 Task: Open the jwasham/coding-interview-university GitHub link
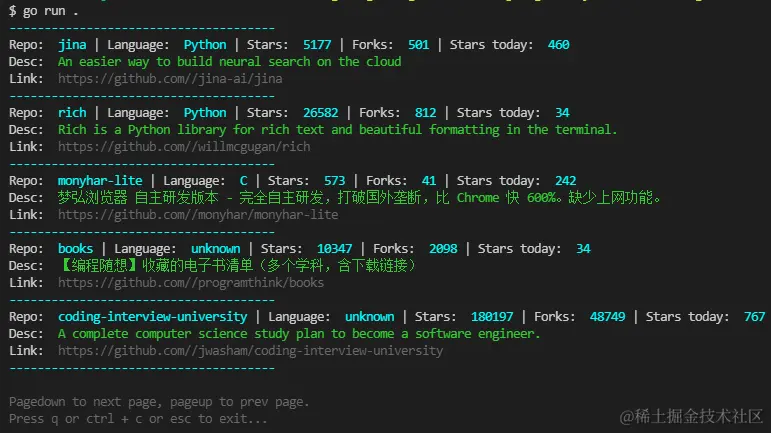point(250,350)
